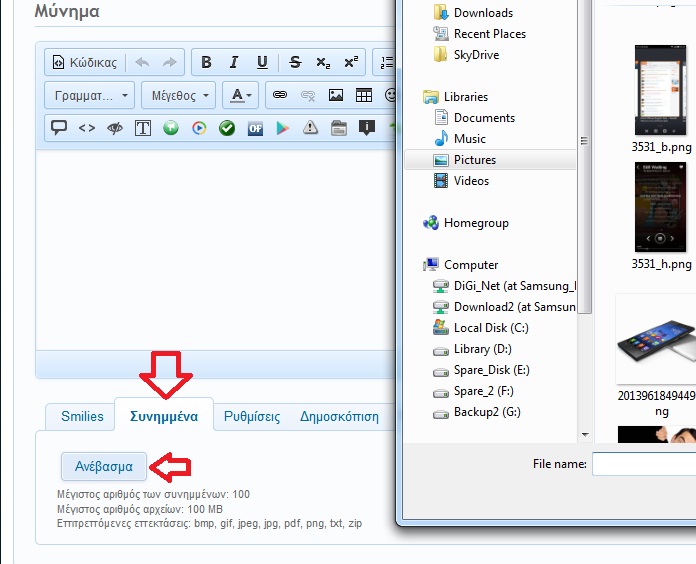696x564 pixels.
Task: Toggle underline formatting
Action: (262, 62)
